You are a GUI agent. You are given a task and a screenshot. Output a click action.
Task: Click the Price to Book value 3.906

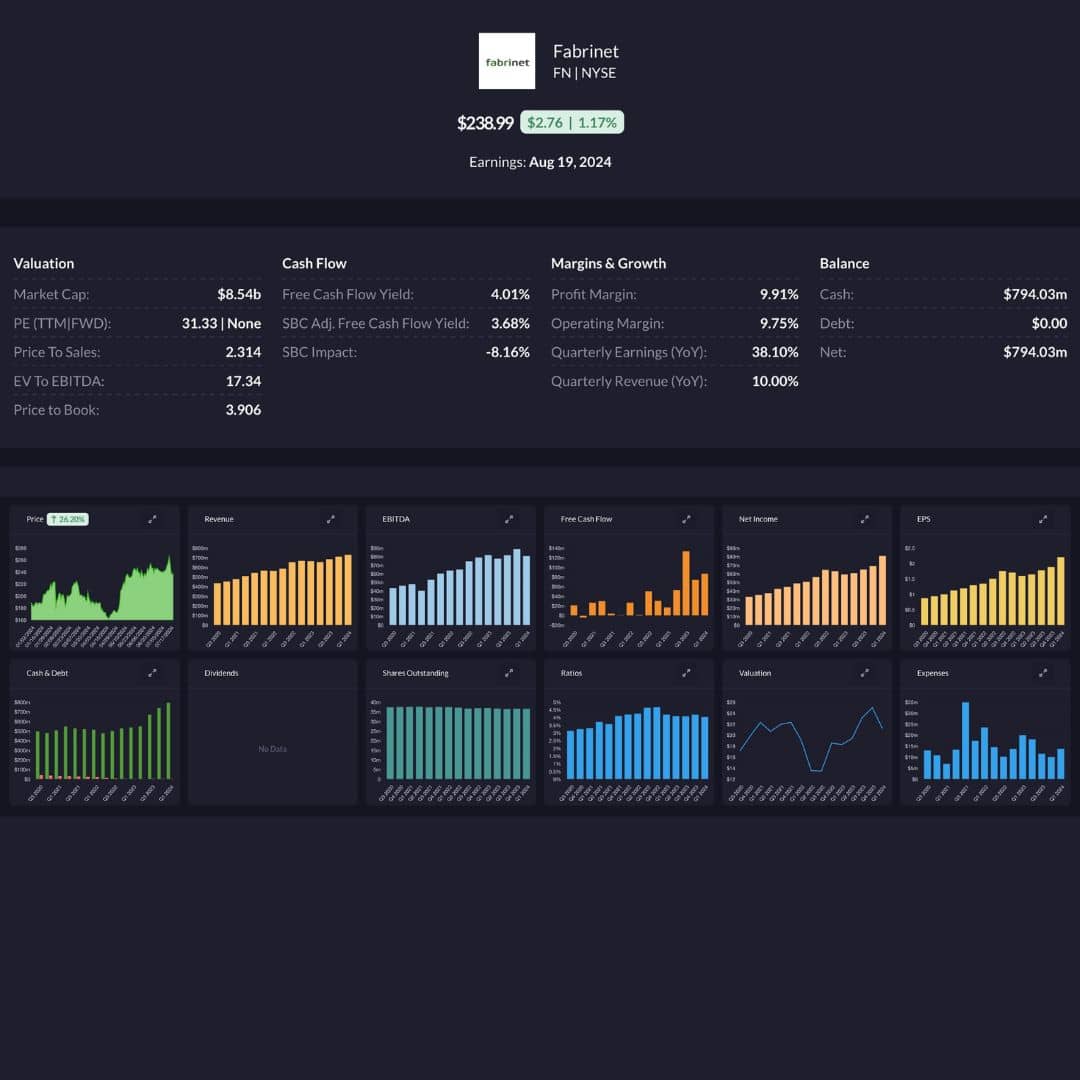click(x=243, y=411)
